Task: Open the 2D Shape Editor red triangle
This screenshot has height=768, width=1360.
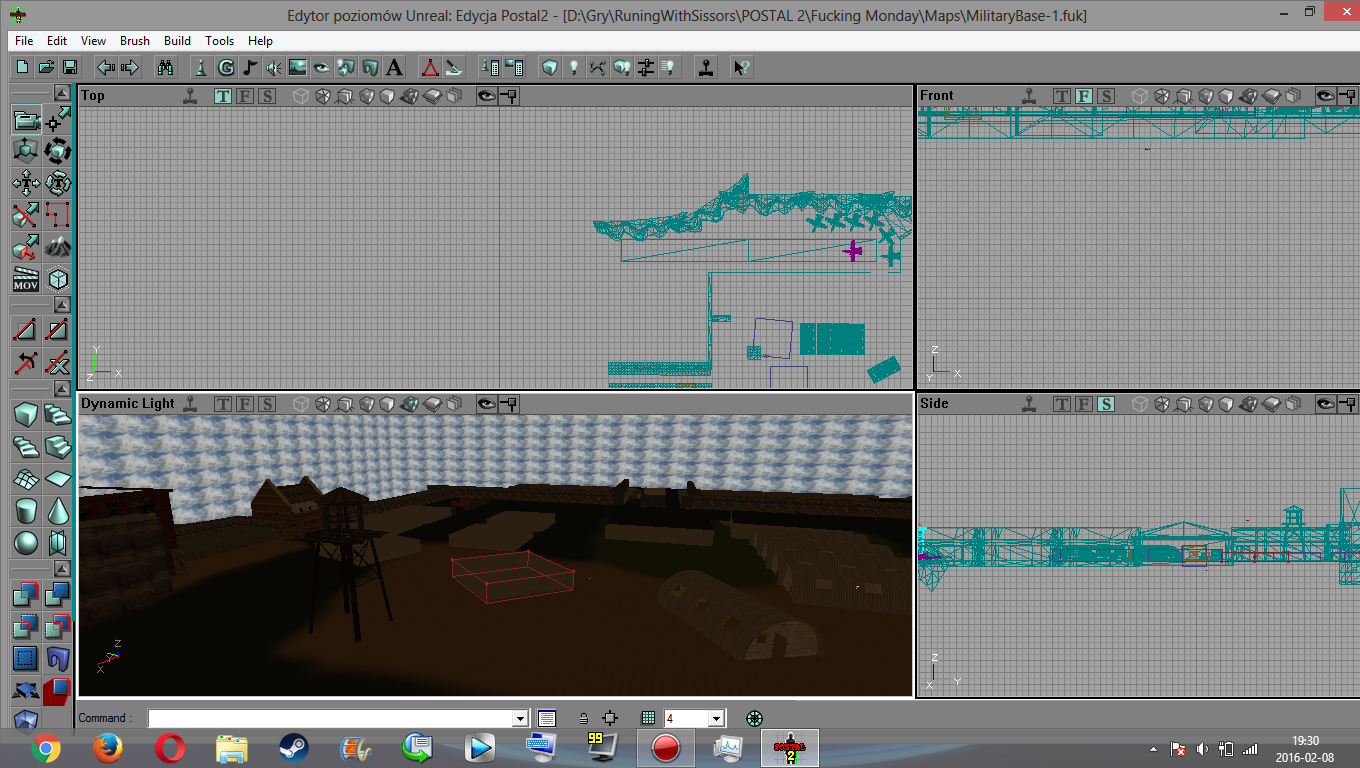Action: pos(429,67)
